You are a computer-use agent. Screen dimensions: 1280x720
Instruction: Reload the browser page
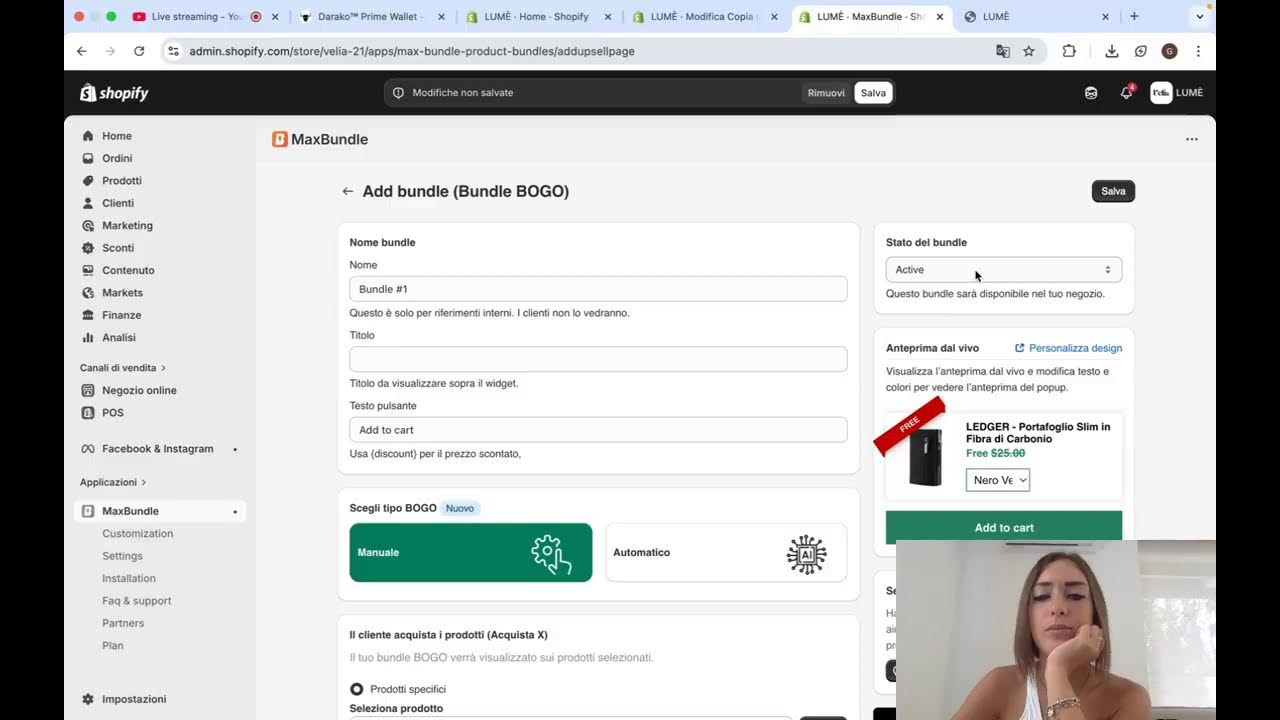tap(139, 51)
